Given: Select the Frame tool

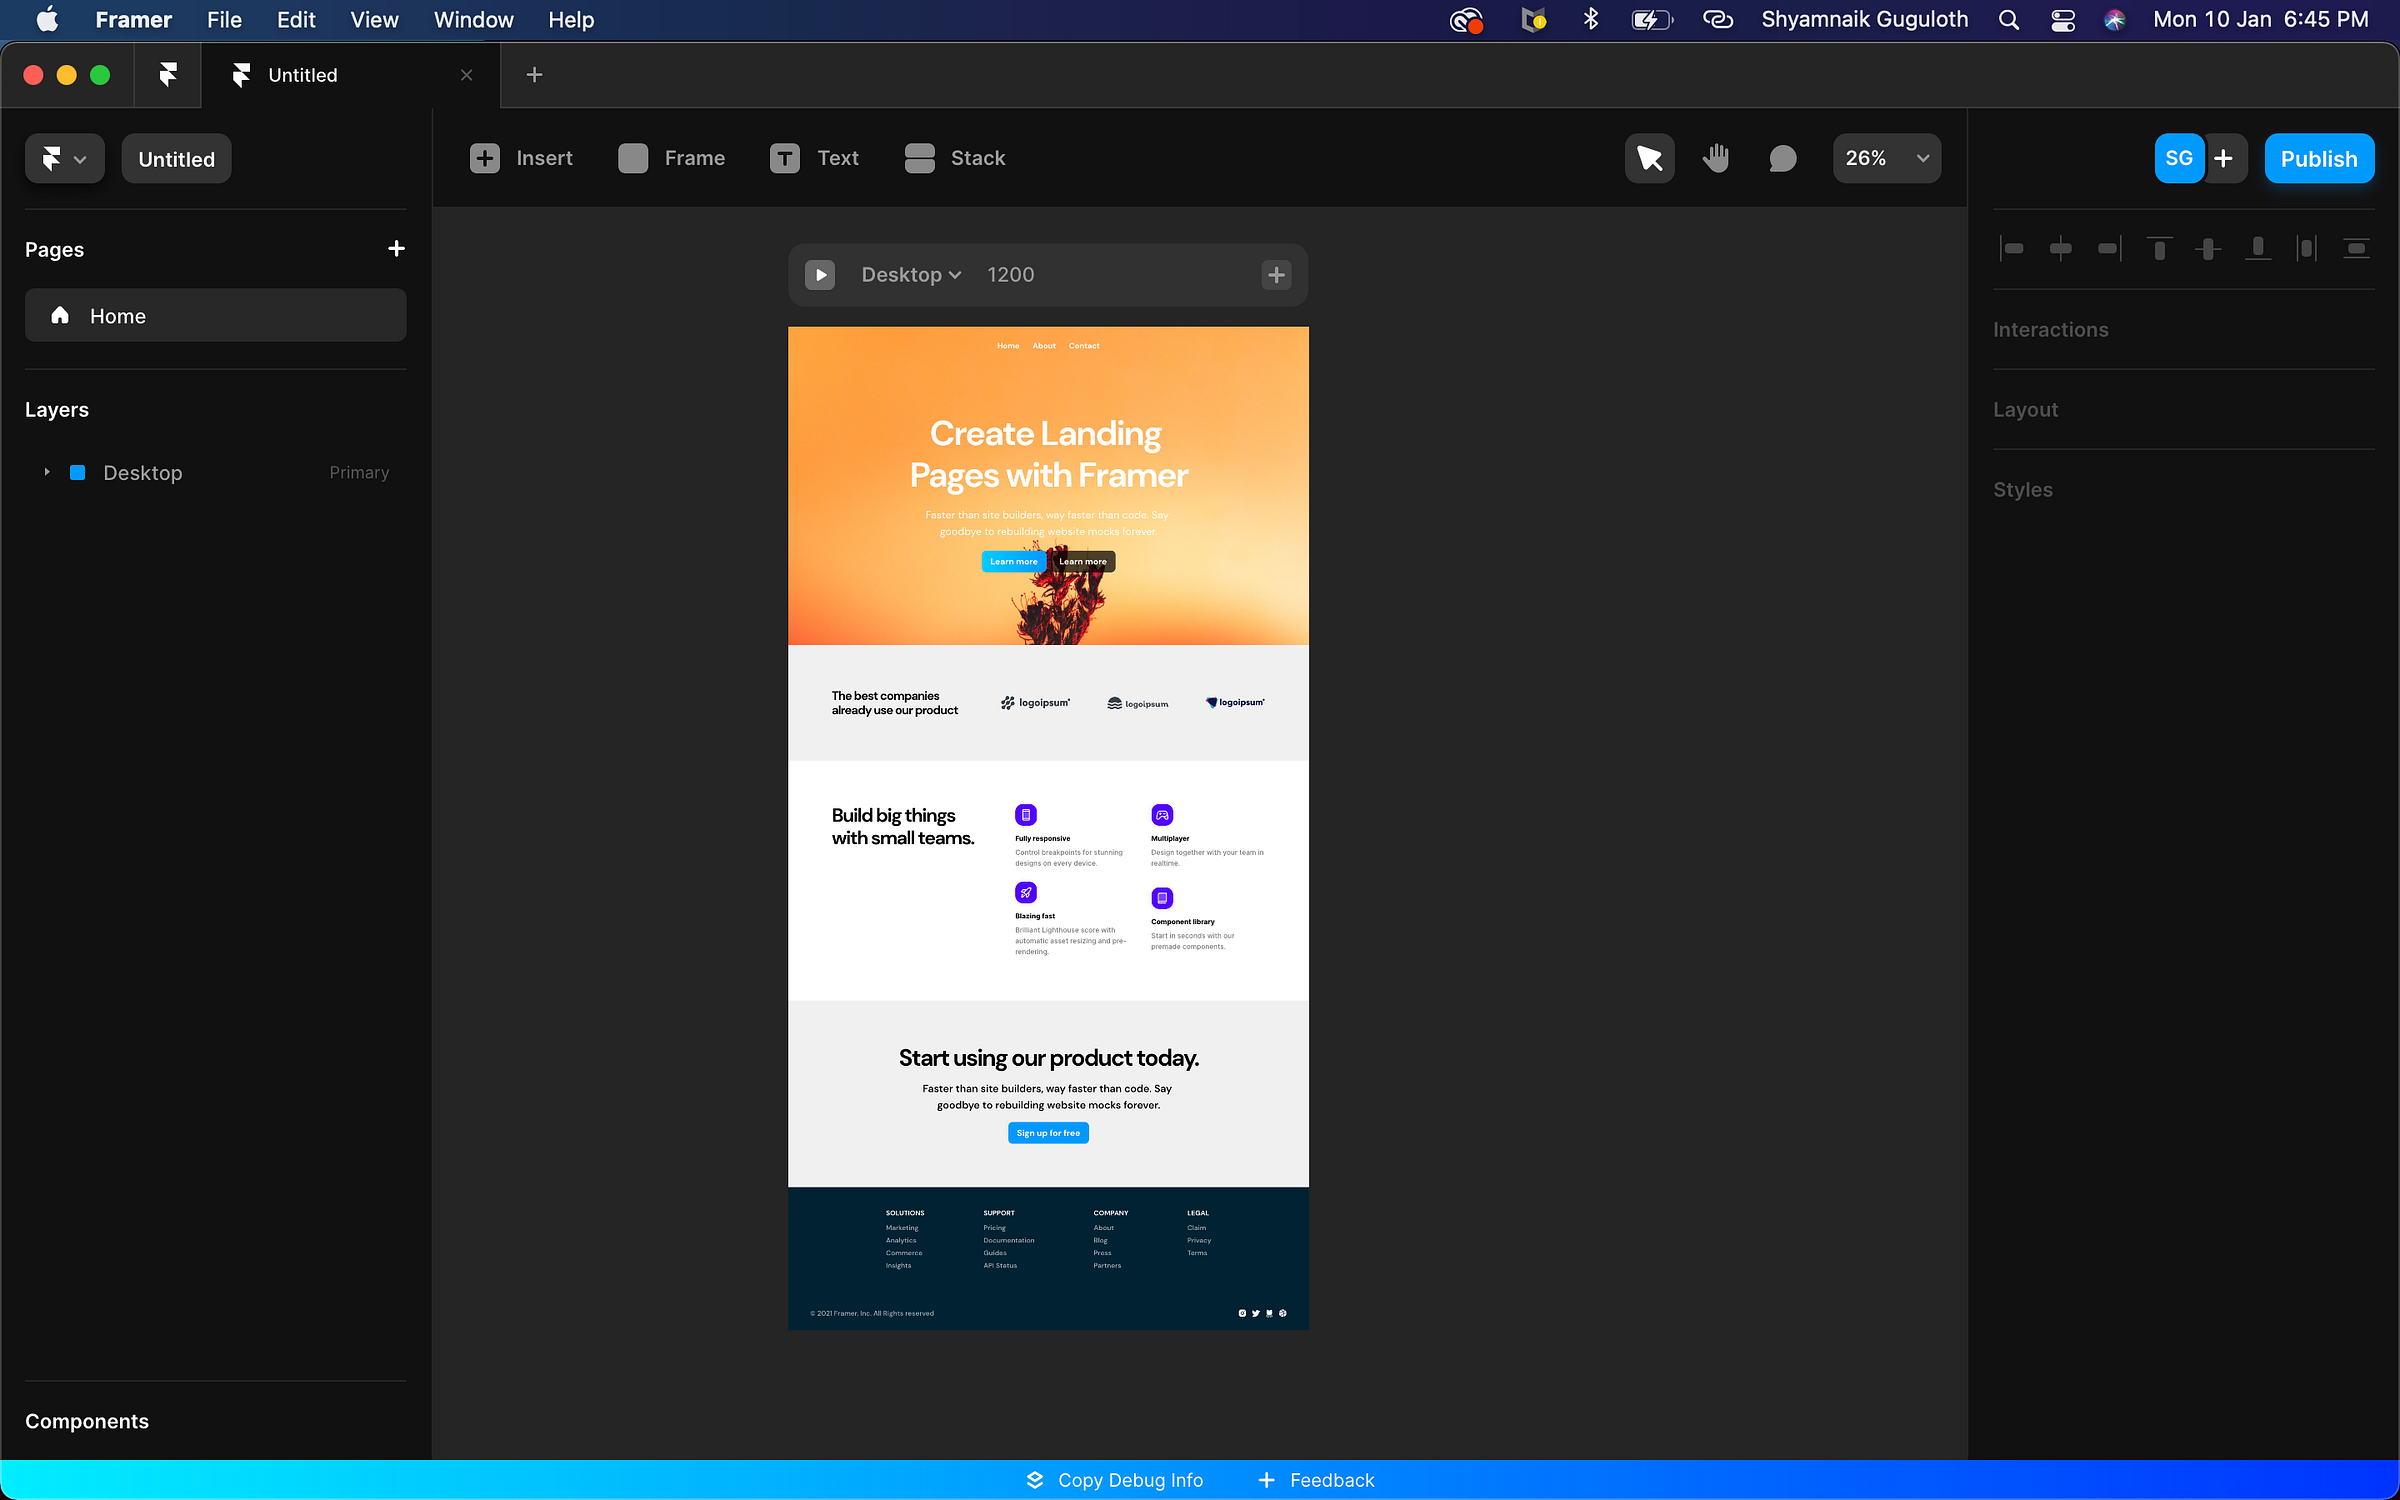Looking at the screenshot, I should click(x=671, y=158).
